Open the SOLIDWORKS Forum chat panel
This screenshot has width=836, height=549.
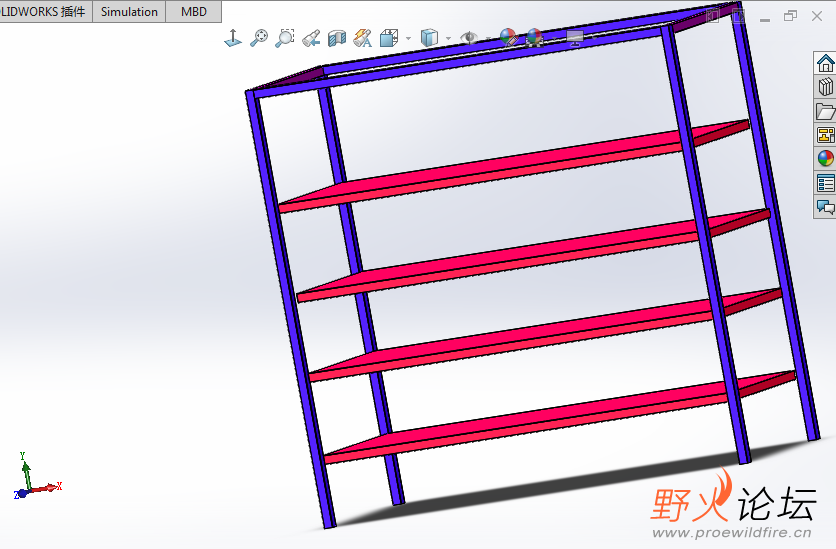825,207
